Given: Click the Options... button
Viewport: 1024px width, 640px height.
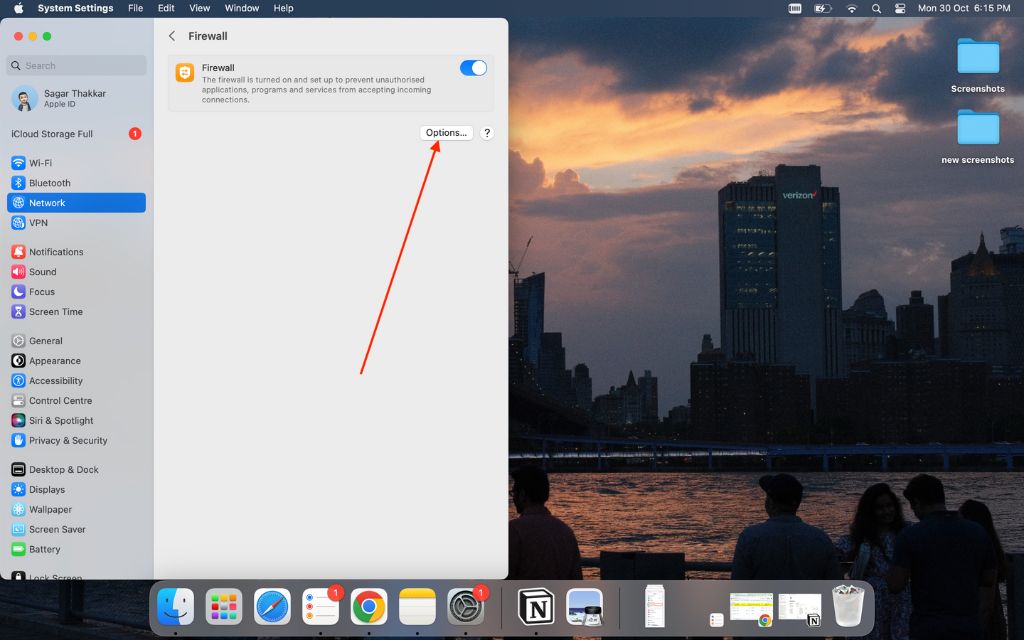Looking at the screenshot, I should pos(446,133).
